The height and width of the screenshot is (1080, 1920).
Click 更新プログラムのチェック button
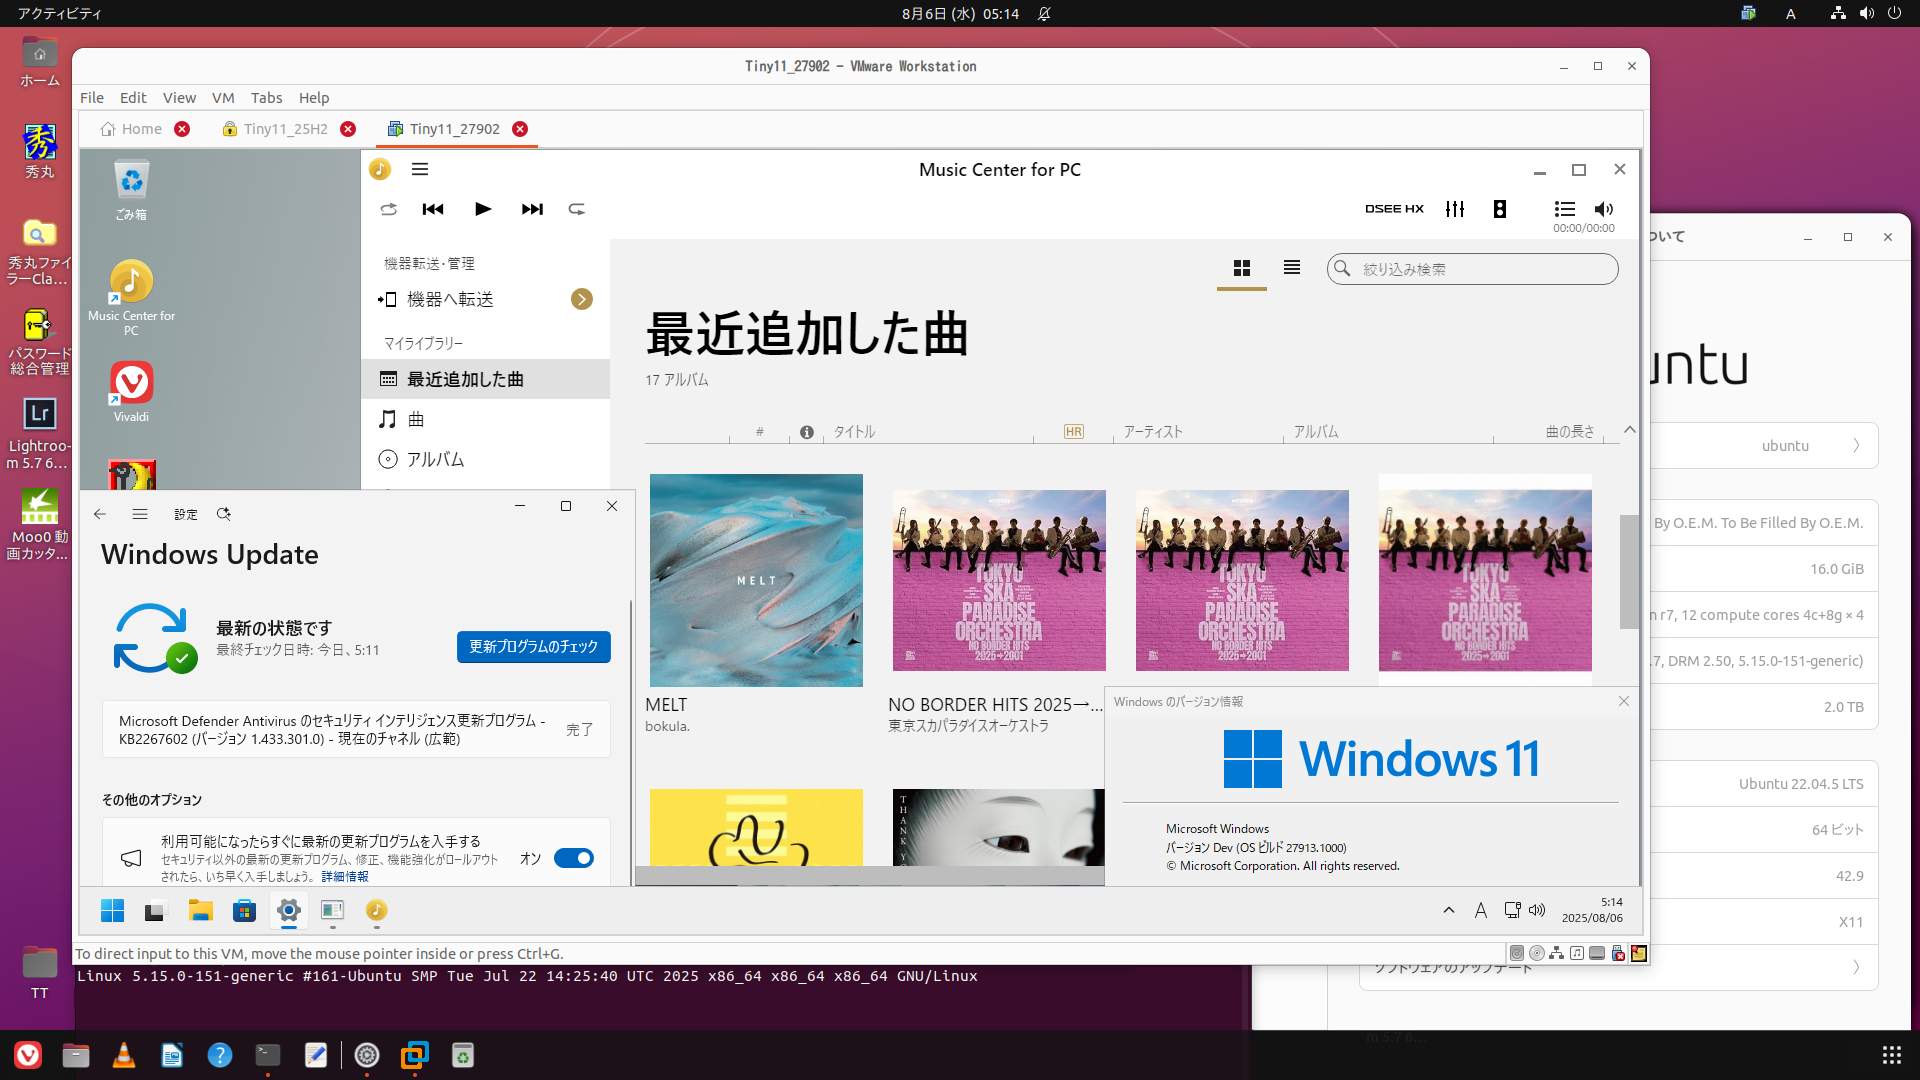coord(534,647)
